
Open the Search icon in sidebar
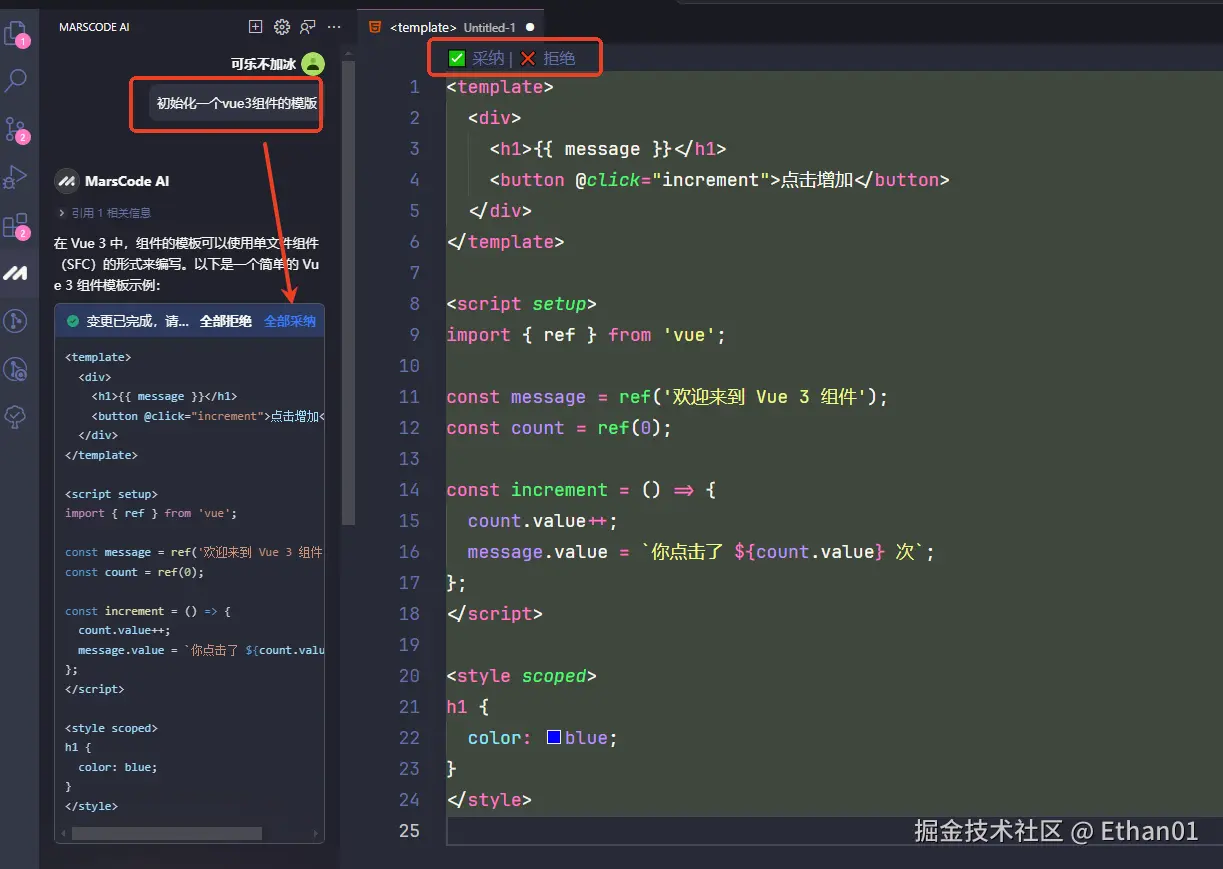tap(18, 80)
